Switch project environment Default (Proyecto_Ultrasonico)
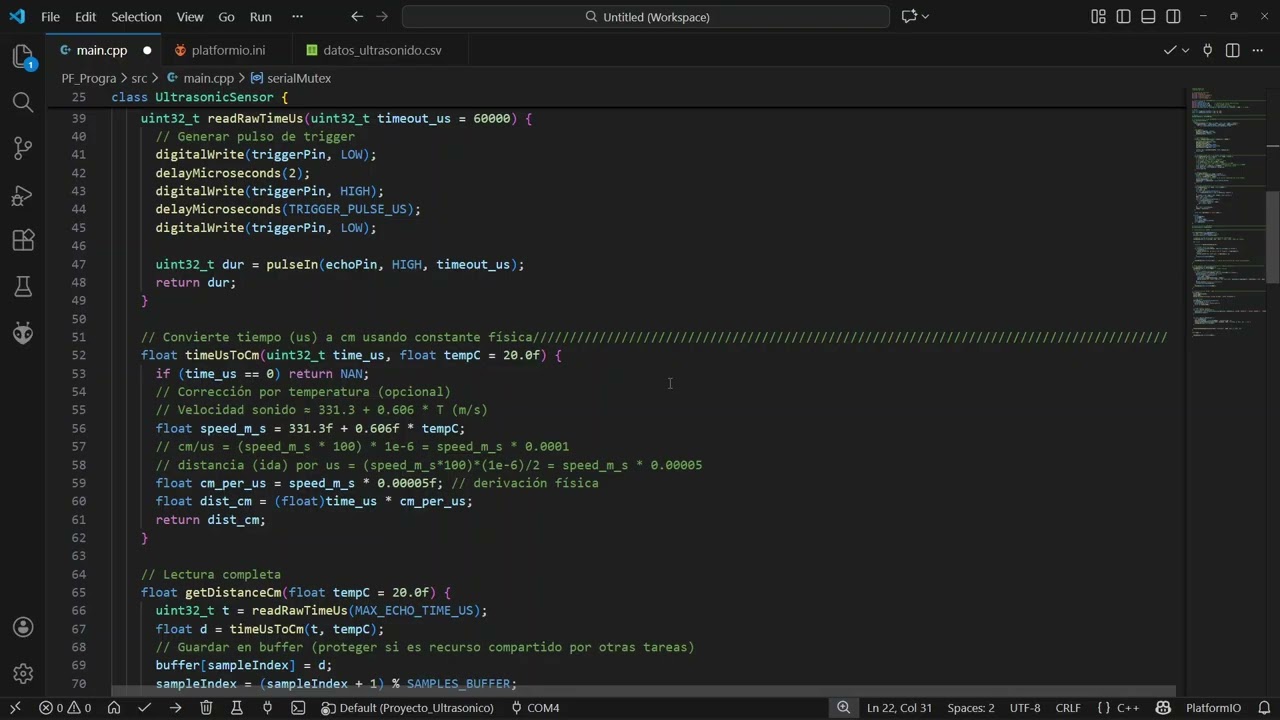The height and width of the screenshot is (720, 1280). pyautogui.click(x=407, y=708)
